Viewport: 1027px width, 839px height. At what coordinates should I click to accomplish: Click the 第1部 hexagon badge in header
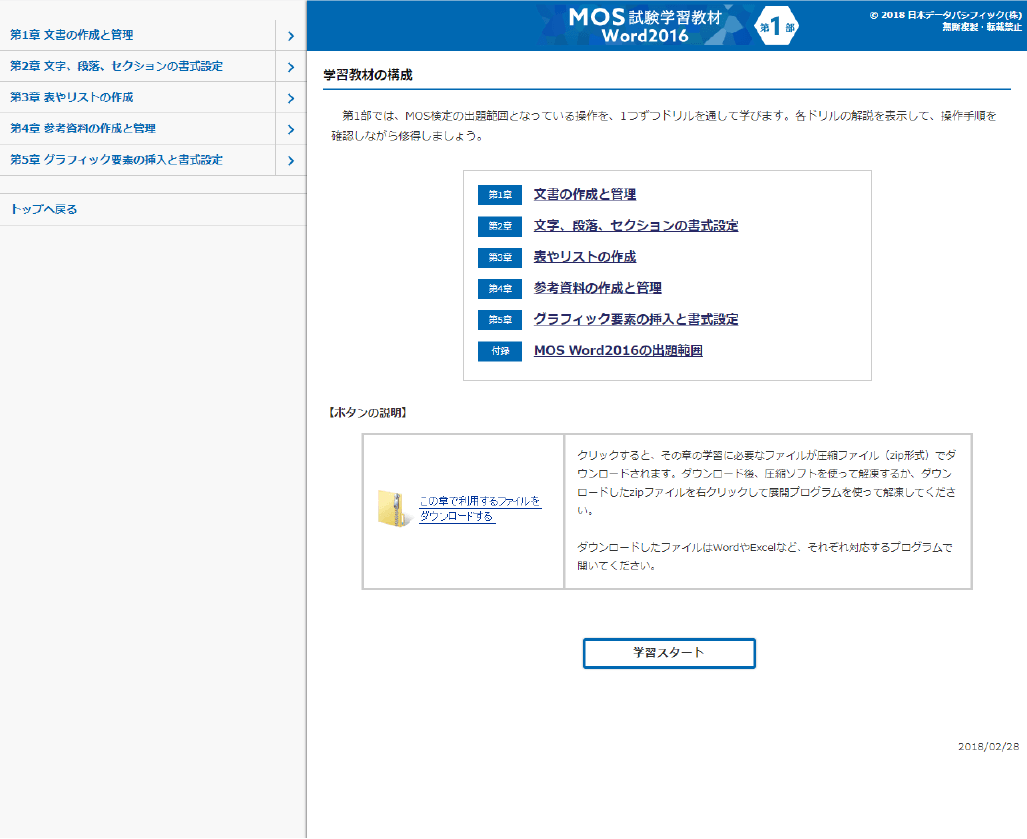point(776,26)
